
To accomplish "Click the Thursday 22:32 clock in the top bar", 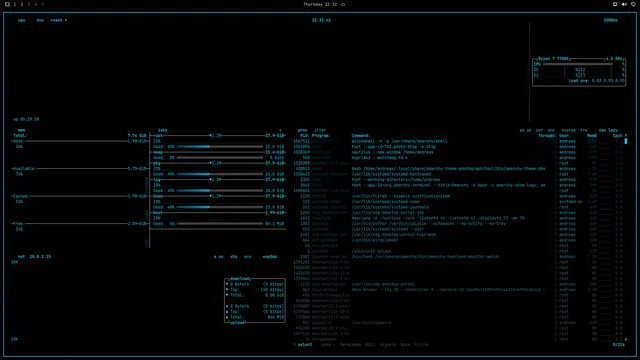I will pyautogui.click(x=320, y=4).
